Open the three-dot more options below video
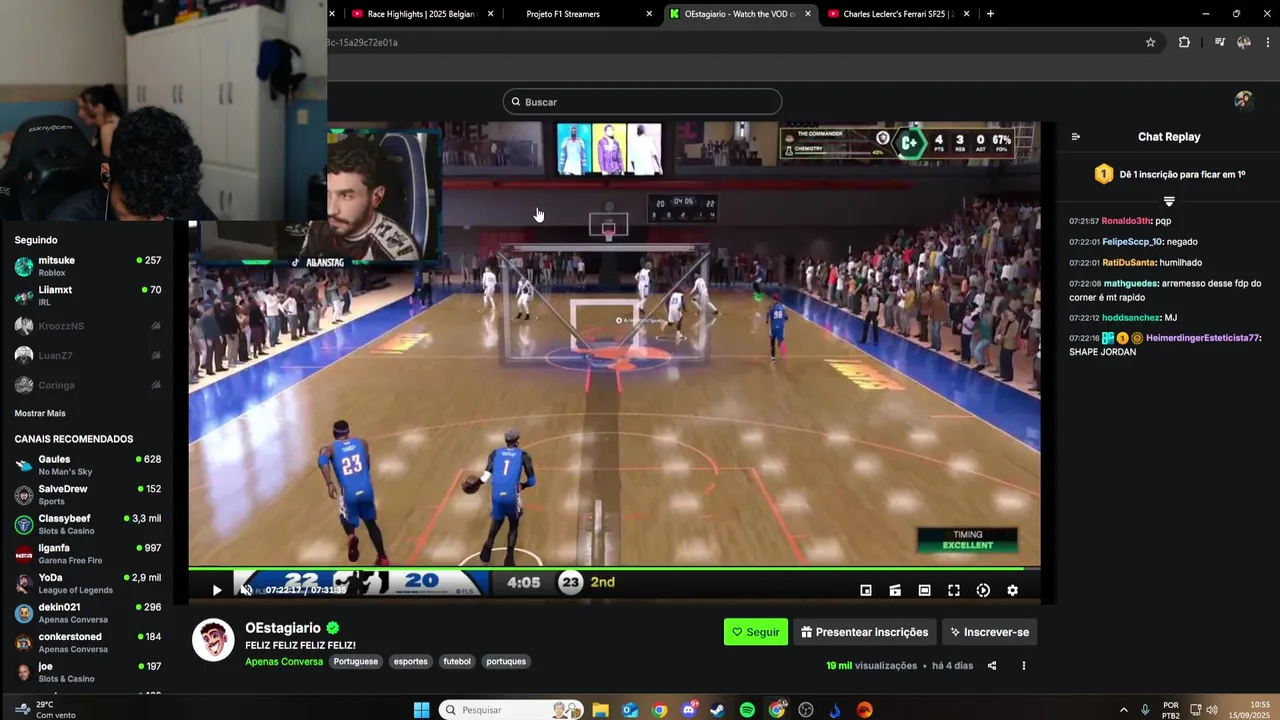This screenshot has height=720, width=1280. coord(1023,665)
